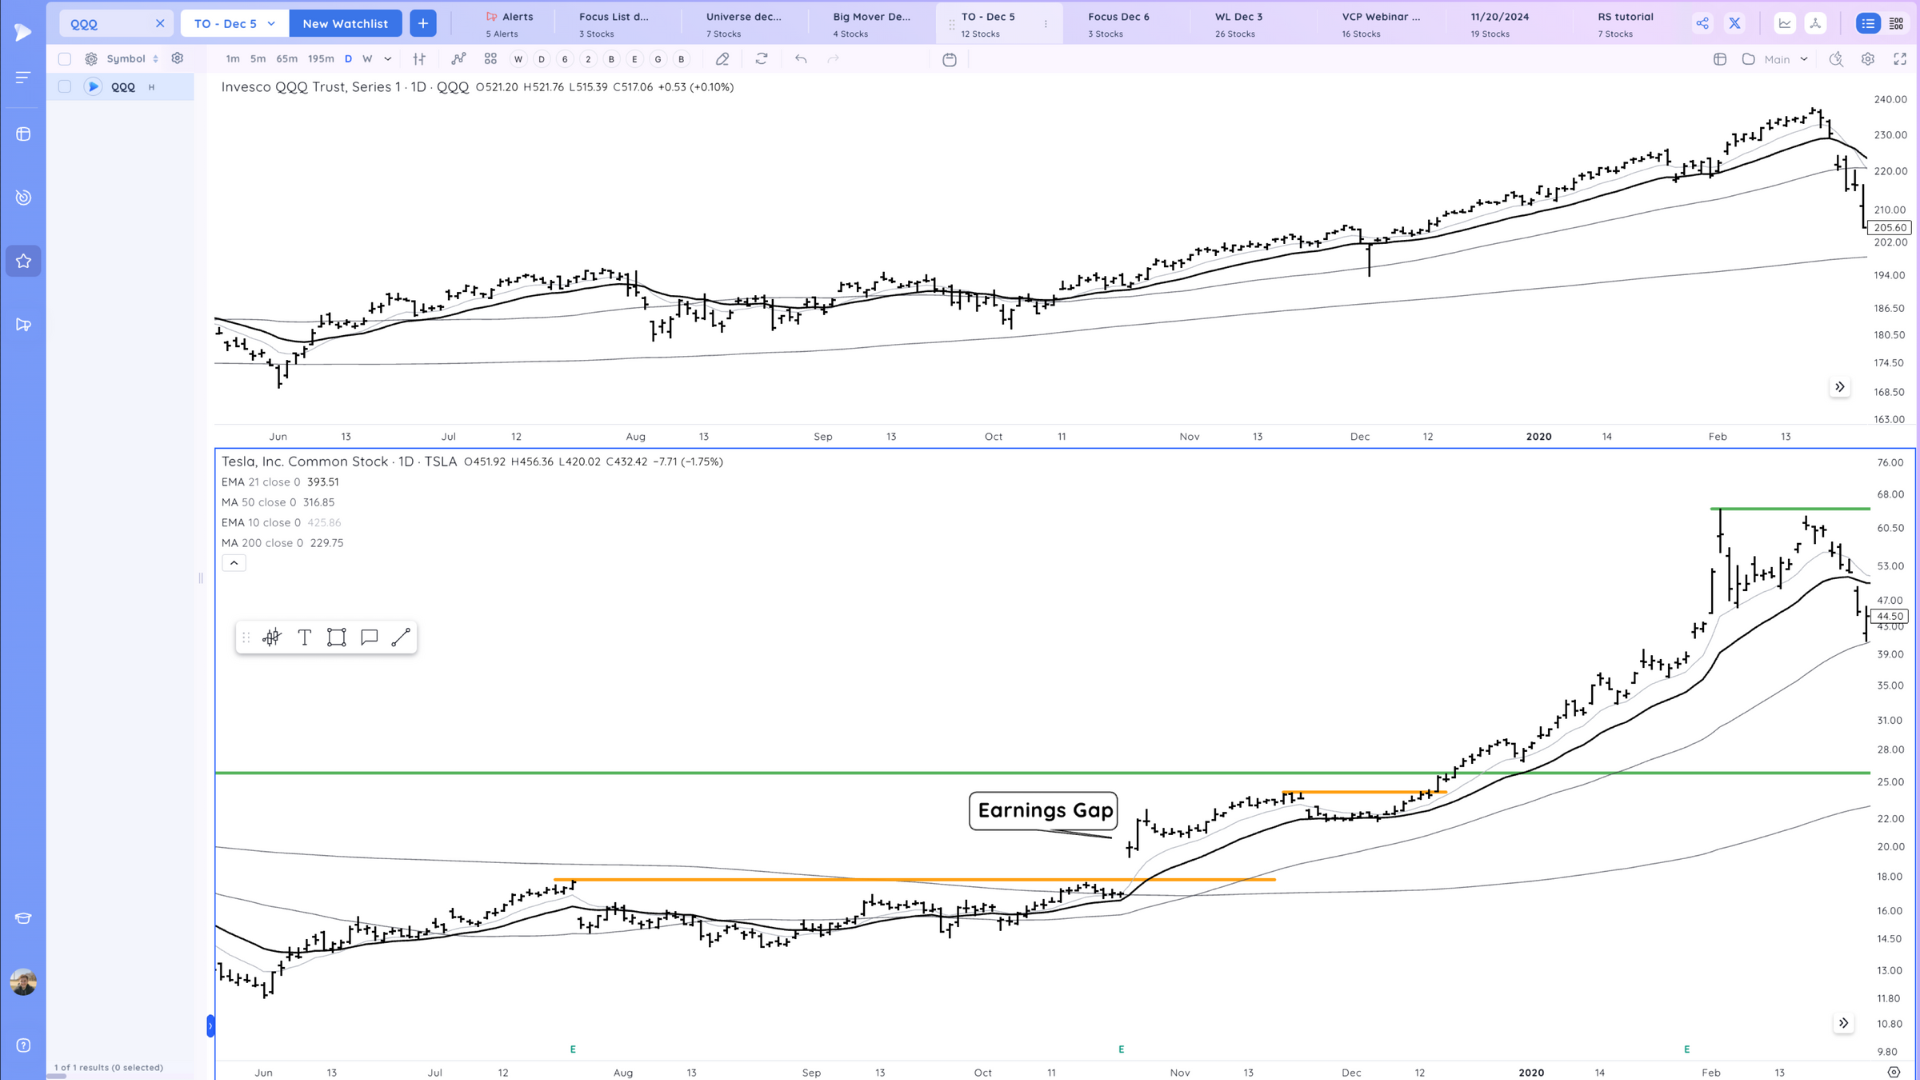Select the 195m timeframe
Image resolution: width=1920 pixels, height=1080 pixels.
click(321, 59)
